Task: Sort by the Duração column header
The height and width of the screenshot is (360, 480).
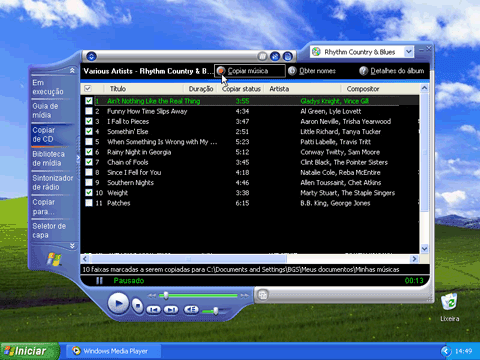Action: coord(201,89)
